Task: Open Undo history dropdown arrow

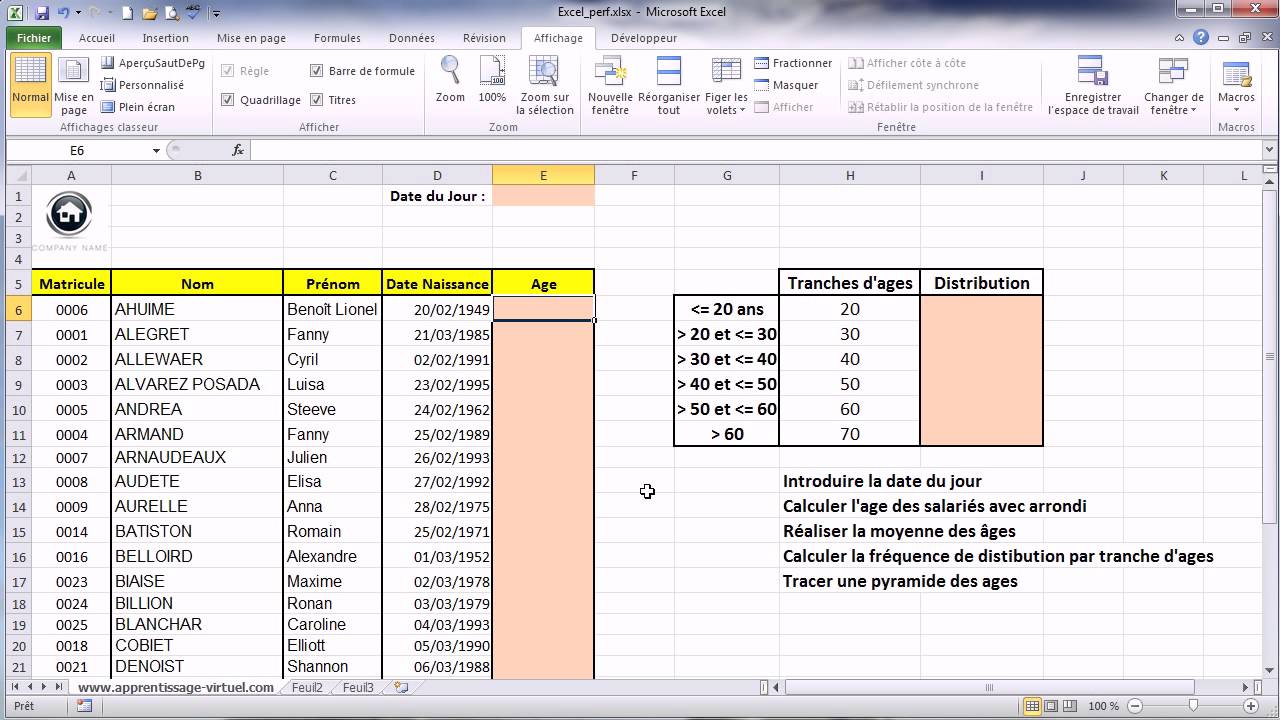Action: [x=79, y=13]
